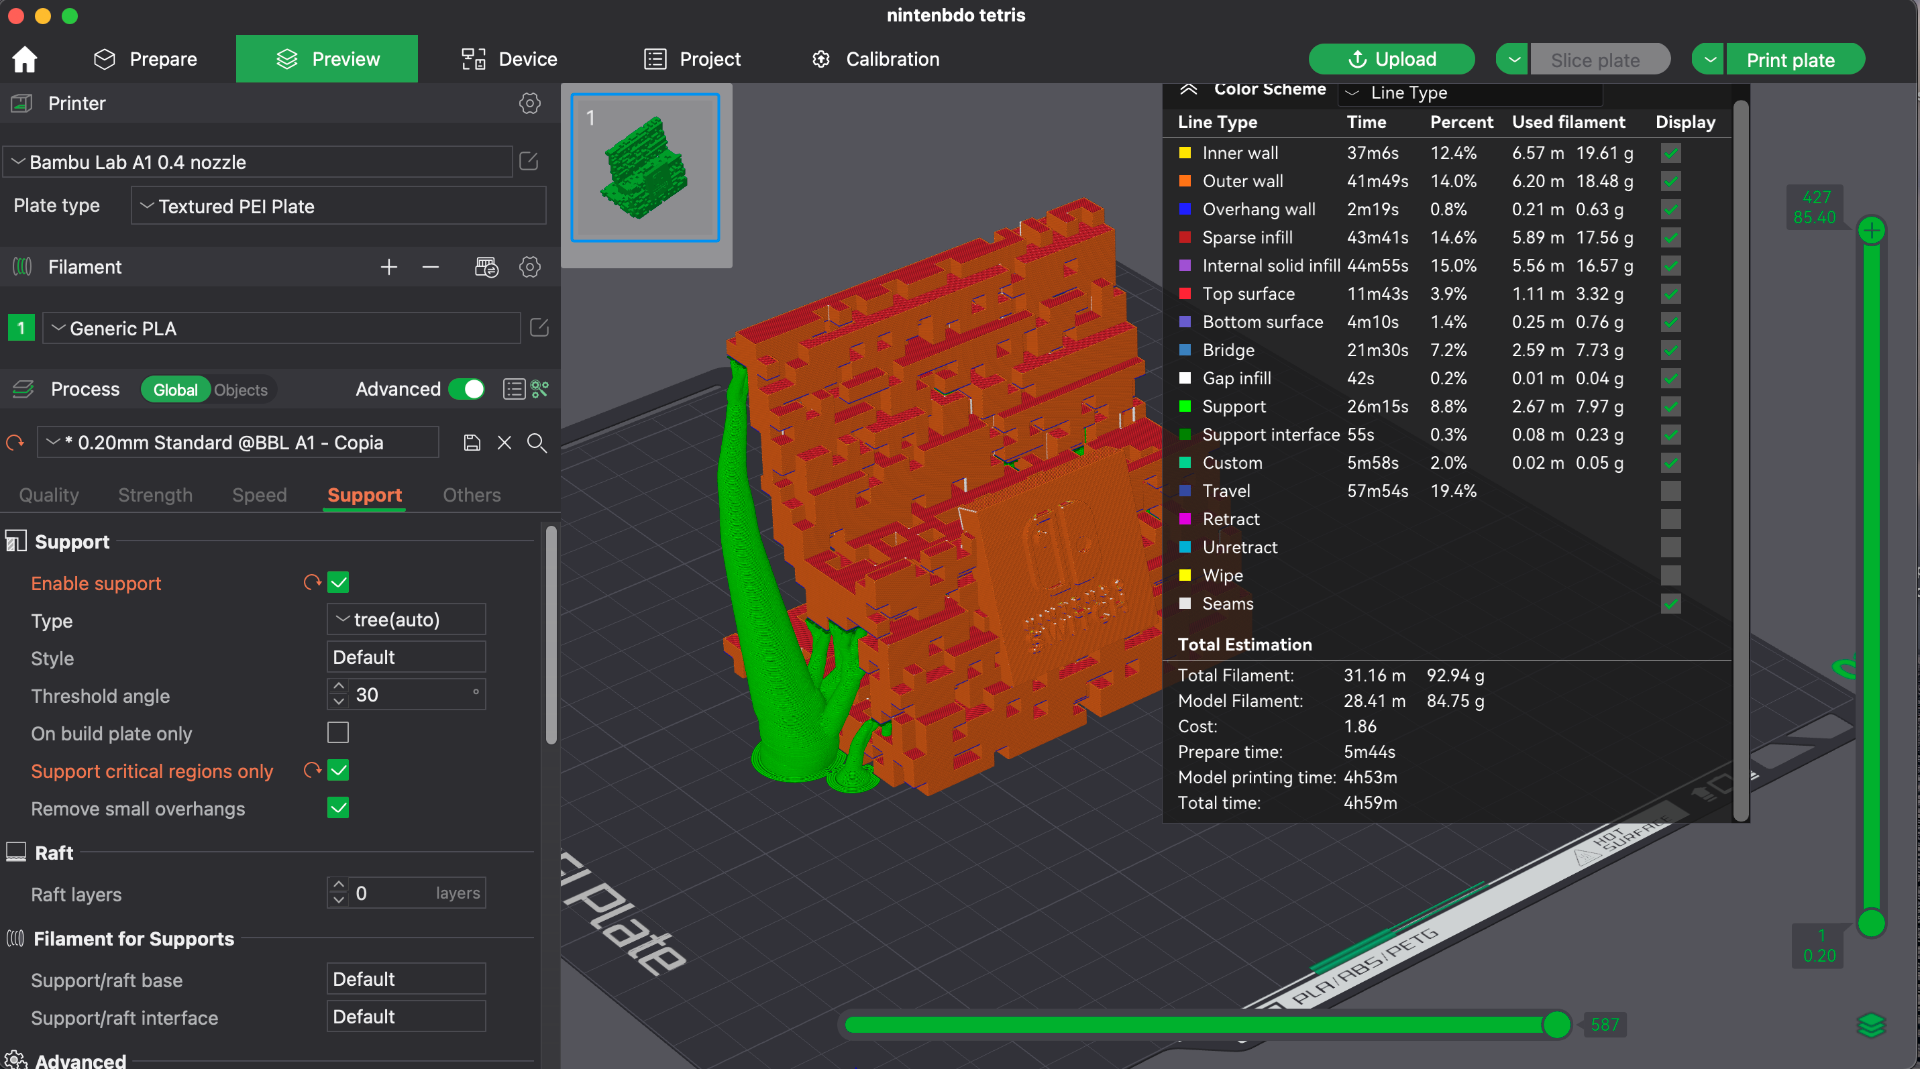Click the Home icon
Viewport: 1920px width, 1069px height.
(x=25, y=60)
